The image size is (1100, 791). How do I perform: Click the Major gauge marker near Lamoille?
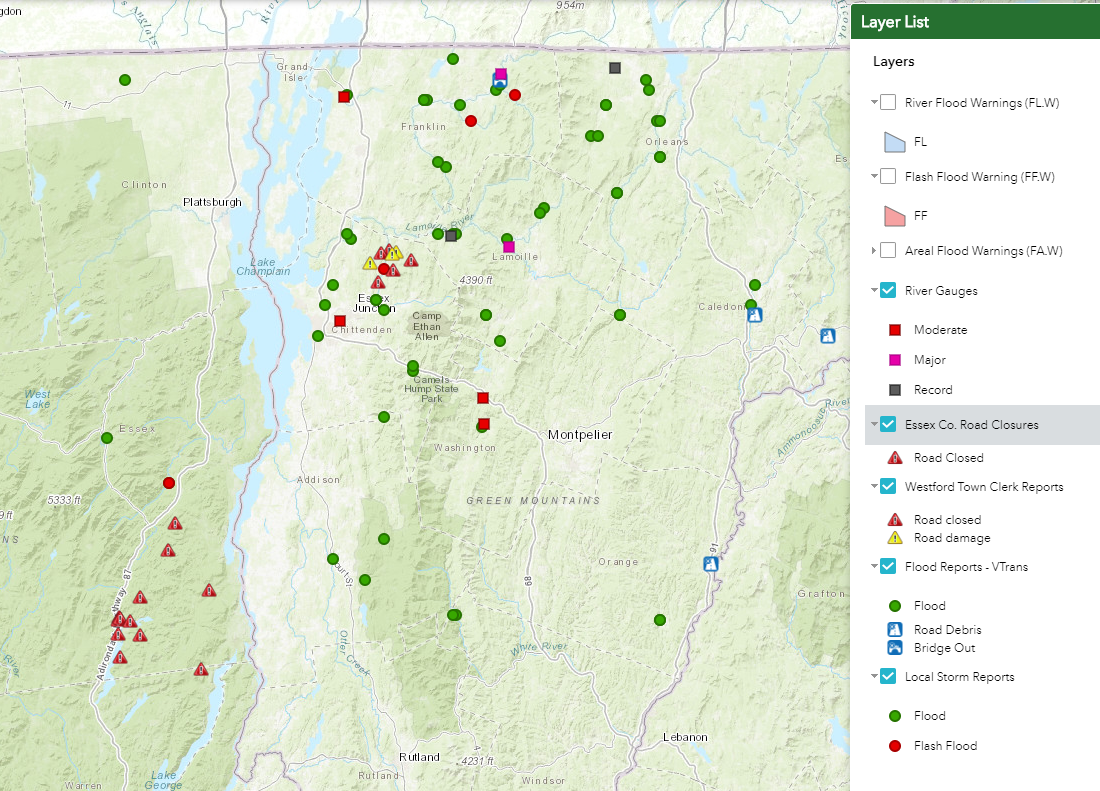coord(509,247)
